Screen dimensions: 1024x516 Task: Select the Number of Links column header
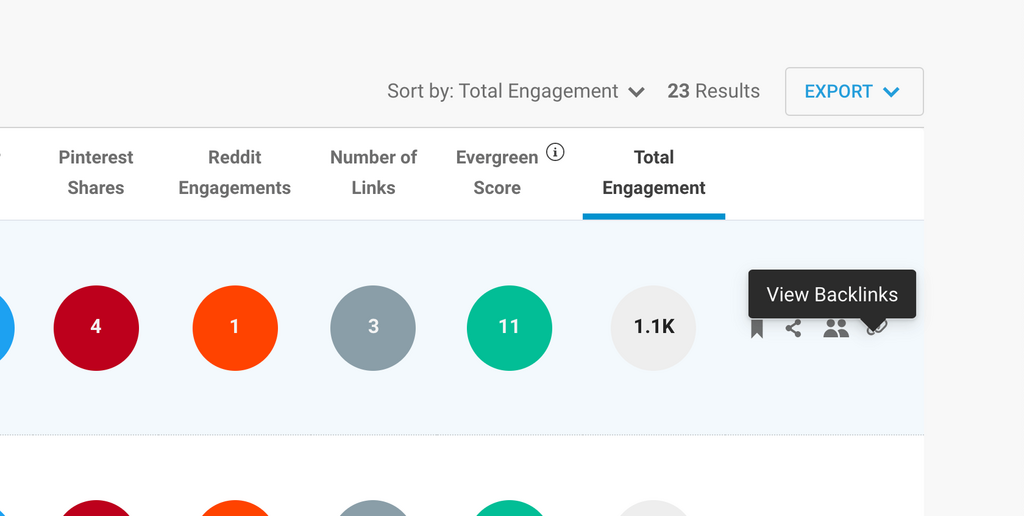tap(373, 172)
